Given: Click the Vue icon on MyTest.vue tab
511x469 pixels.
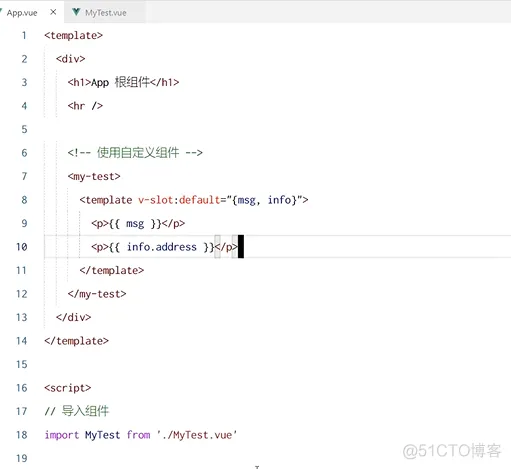Looking at the screenshot, I should [x=76, y=12].
